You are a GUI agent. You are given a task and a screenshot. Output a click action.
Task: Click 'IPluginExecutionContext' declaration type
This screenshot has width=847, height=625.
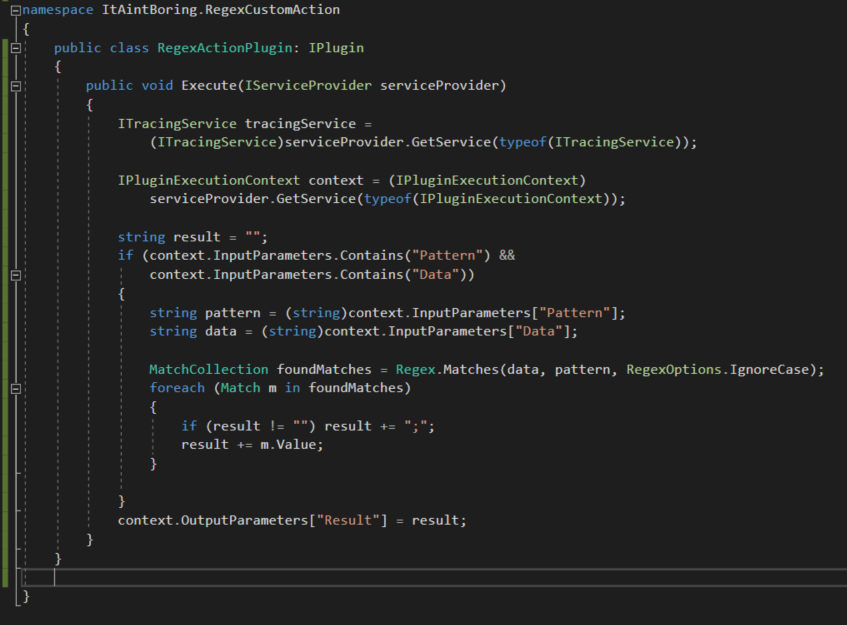coord(209,180)
